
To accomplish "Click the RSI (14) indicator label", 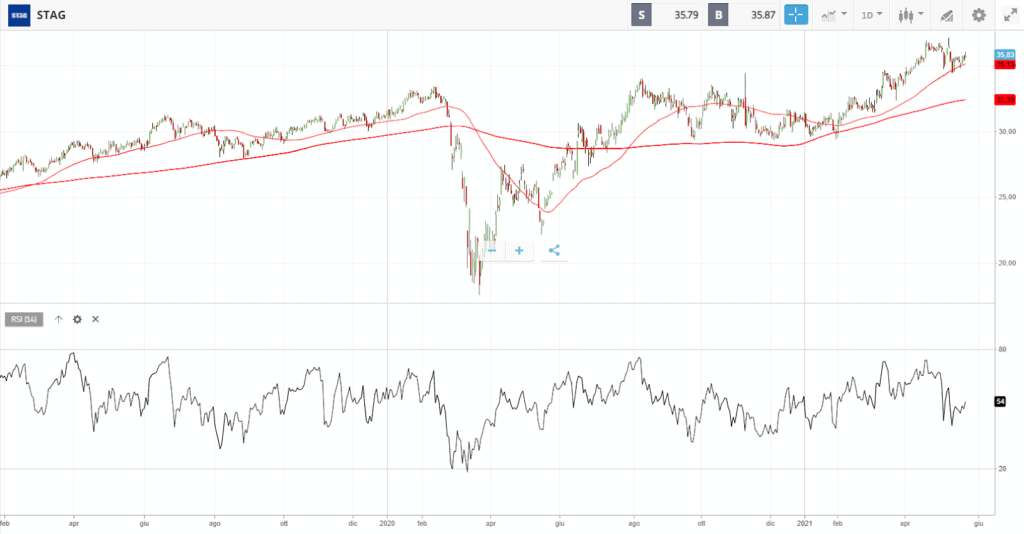I will point(24,319).
